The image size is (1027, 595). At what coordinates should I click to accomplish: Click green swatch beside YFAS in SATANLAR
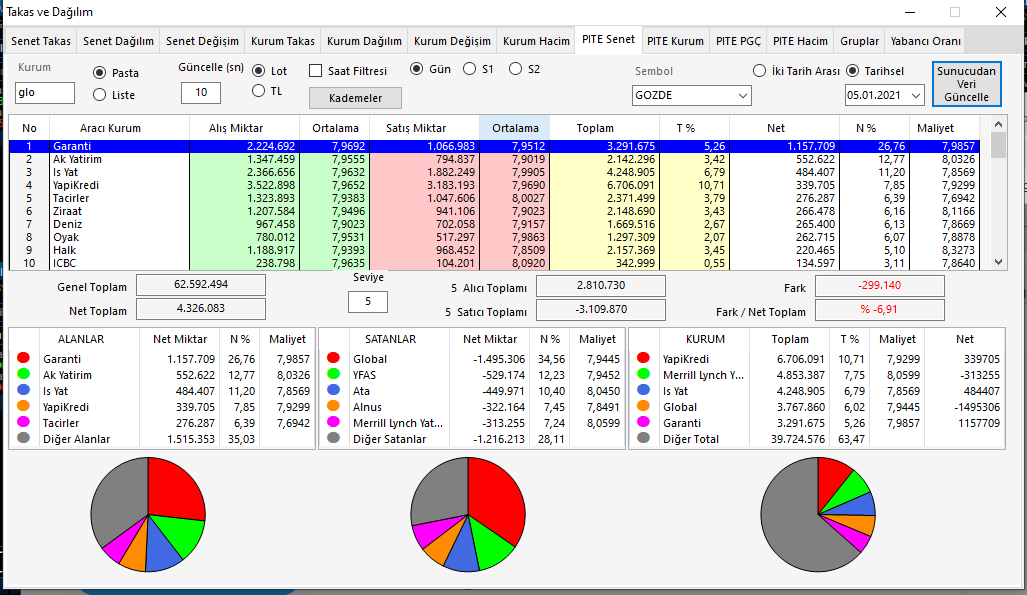click(x=333, y=374)
